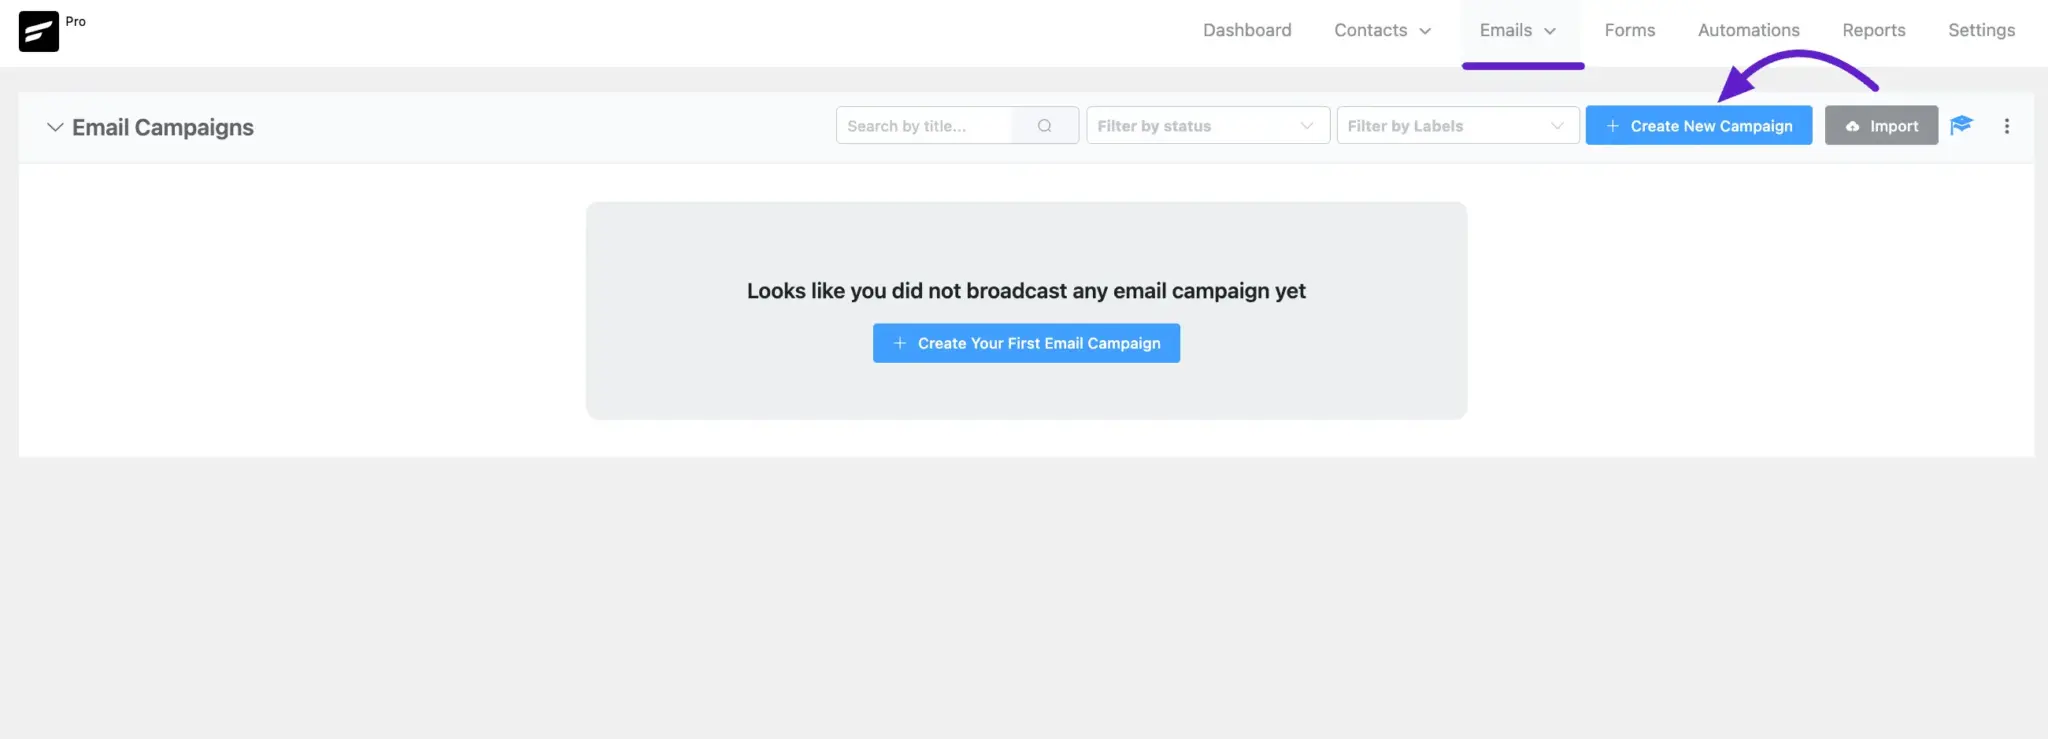The width and height of the screenshot is (2048, 739).
Task: Open the three-dot more options menu
Action: click(2006, 126)
